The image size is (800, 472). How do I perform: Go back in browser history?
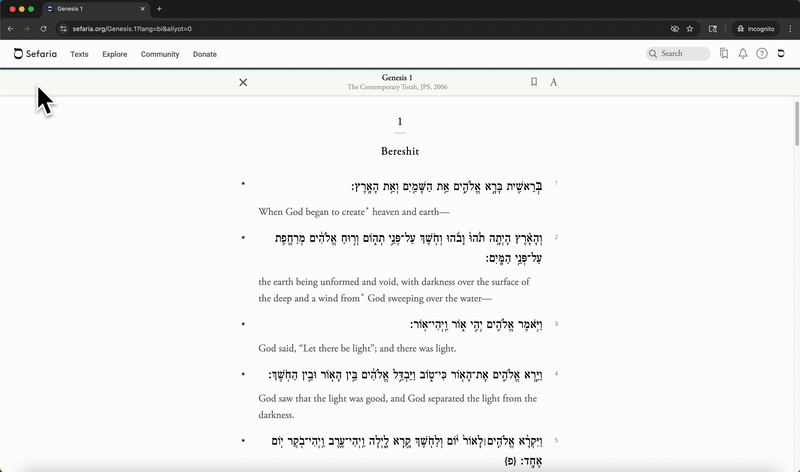pyautogui.click(x=10, y=29)
